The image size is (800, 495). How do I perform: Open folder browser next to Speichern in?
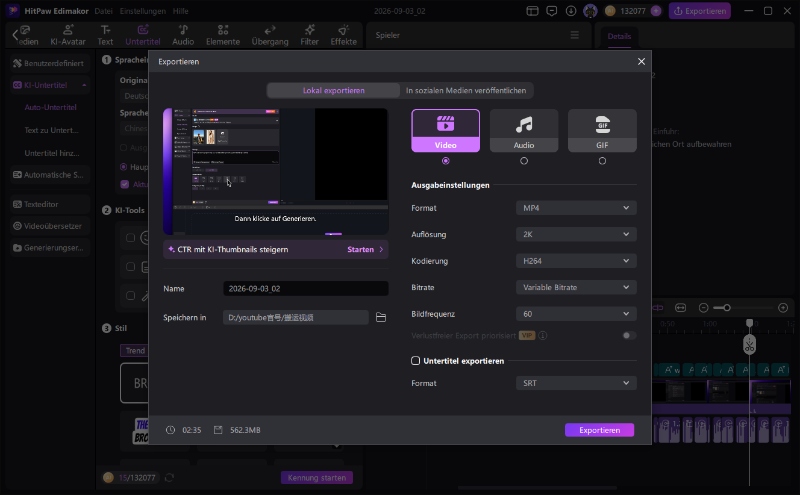[x=381, y=317]
